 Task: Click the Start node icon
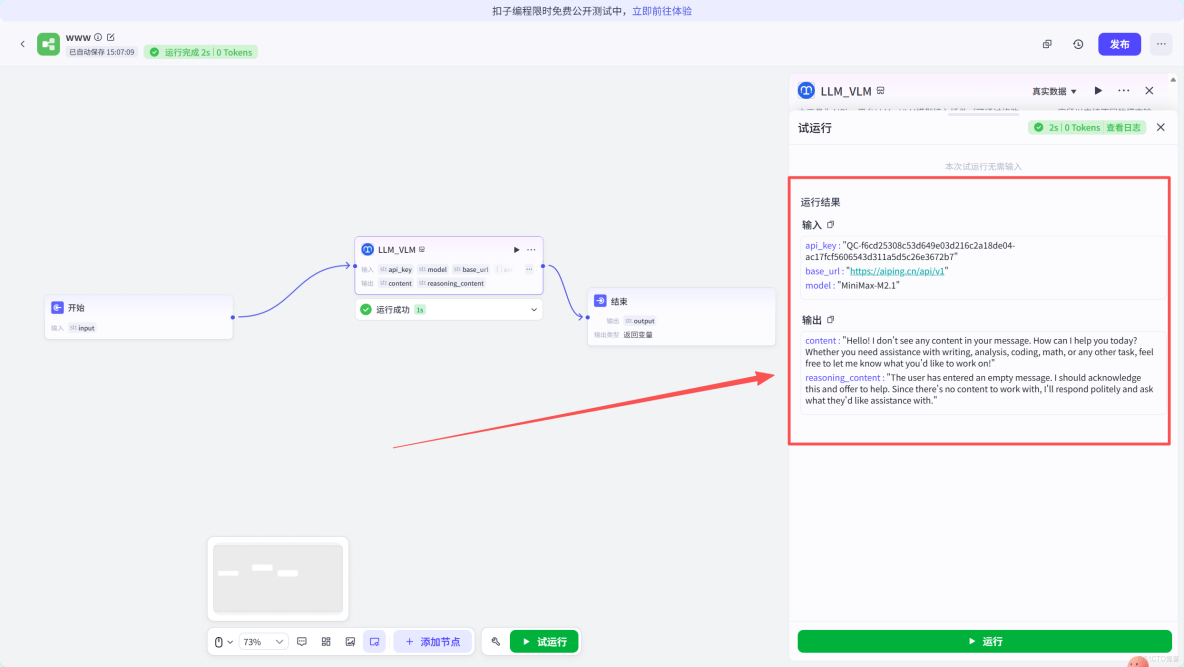(57, 307)
